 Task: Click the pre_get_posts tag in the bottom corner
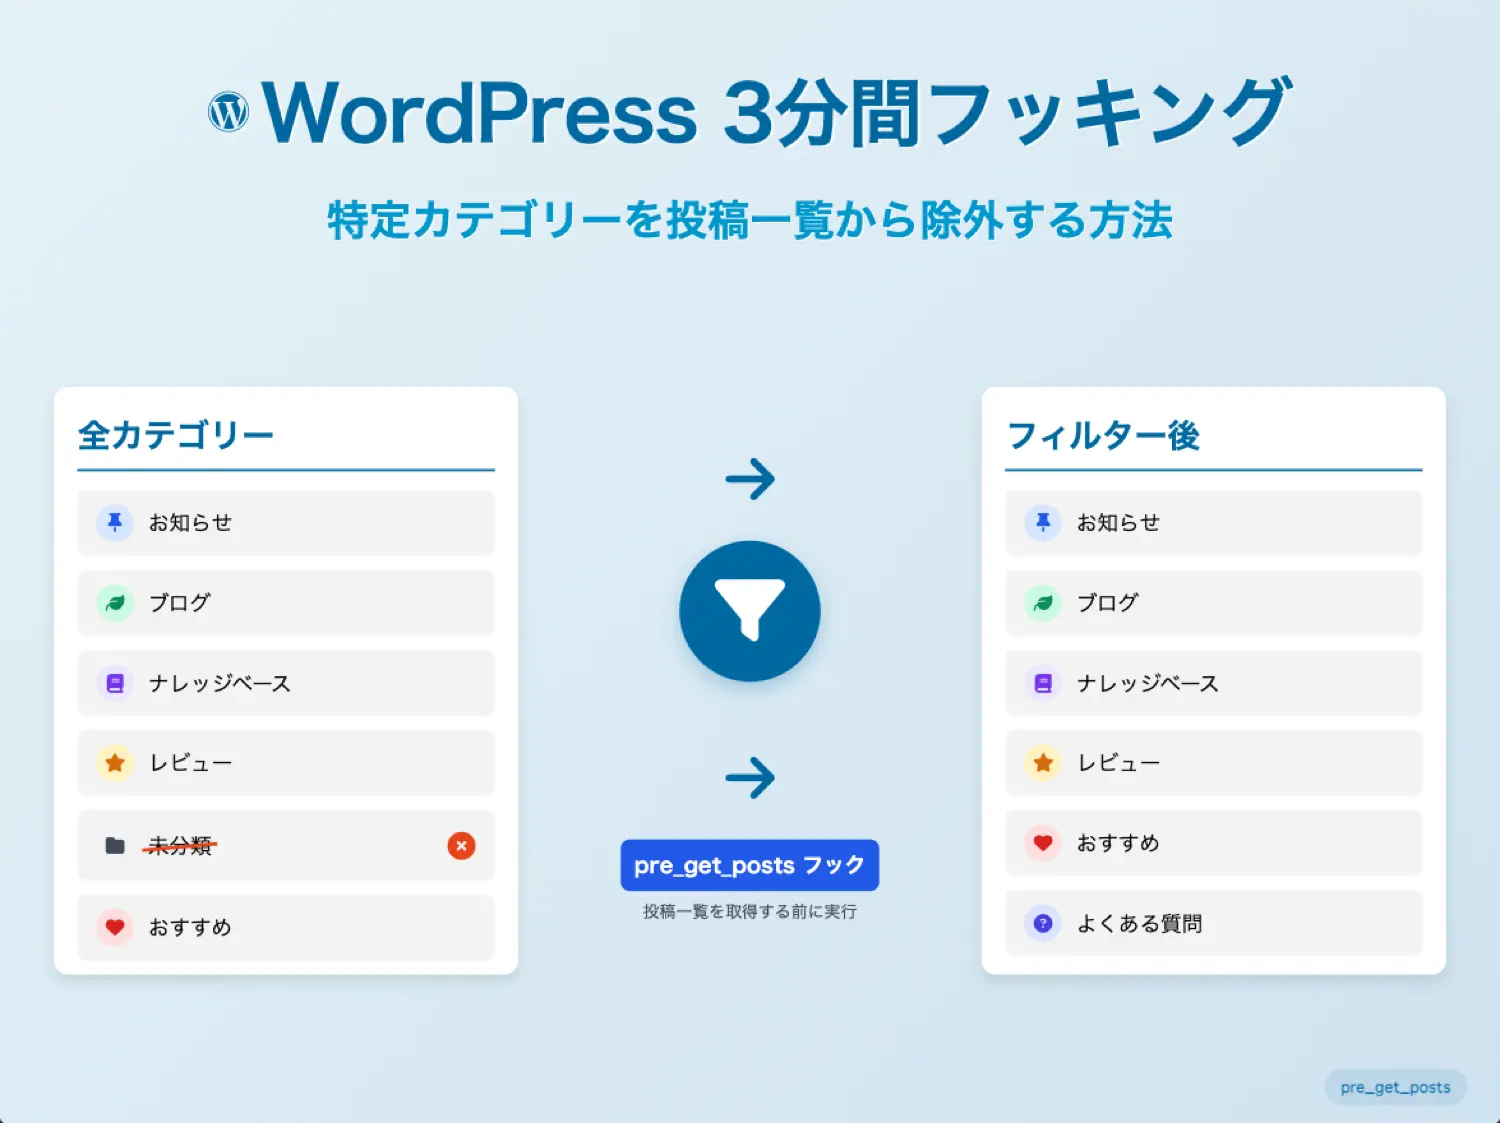pyautogui.click(x=1396, y=1087)
